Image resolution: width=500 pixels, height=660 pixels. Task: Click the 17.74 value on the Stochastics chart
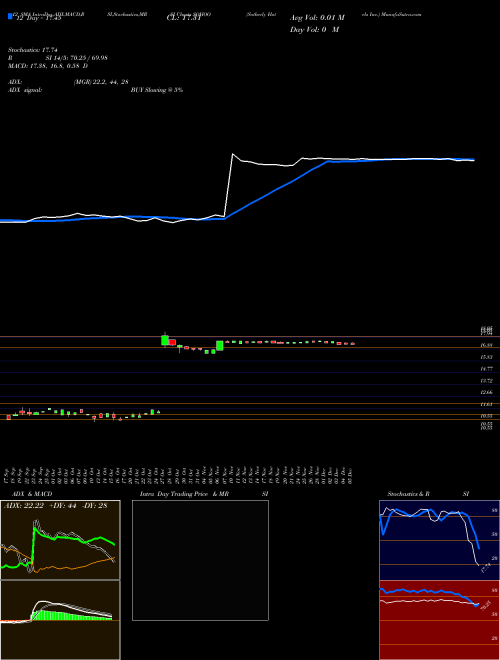click(x=486, y=568)
